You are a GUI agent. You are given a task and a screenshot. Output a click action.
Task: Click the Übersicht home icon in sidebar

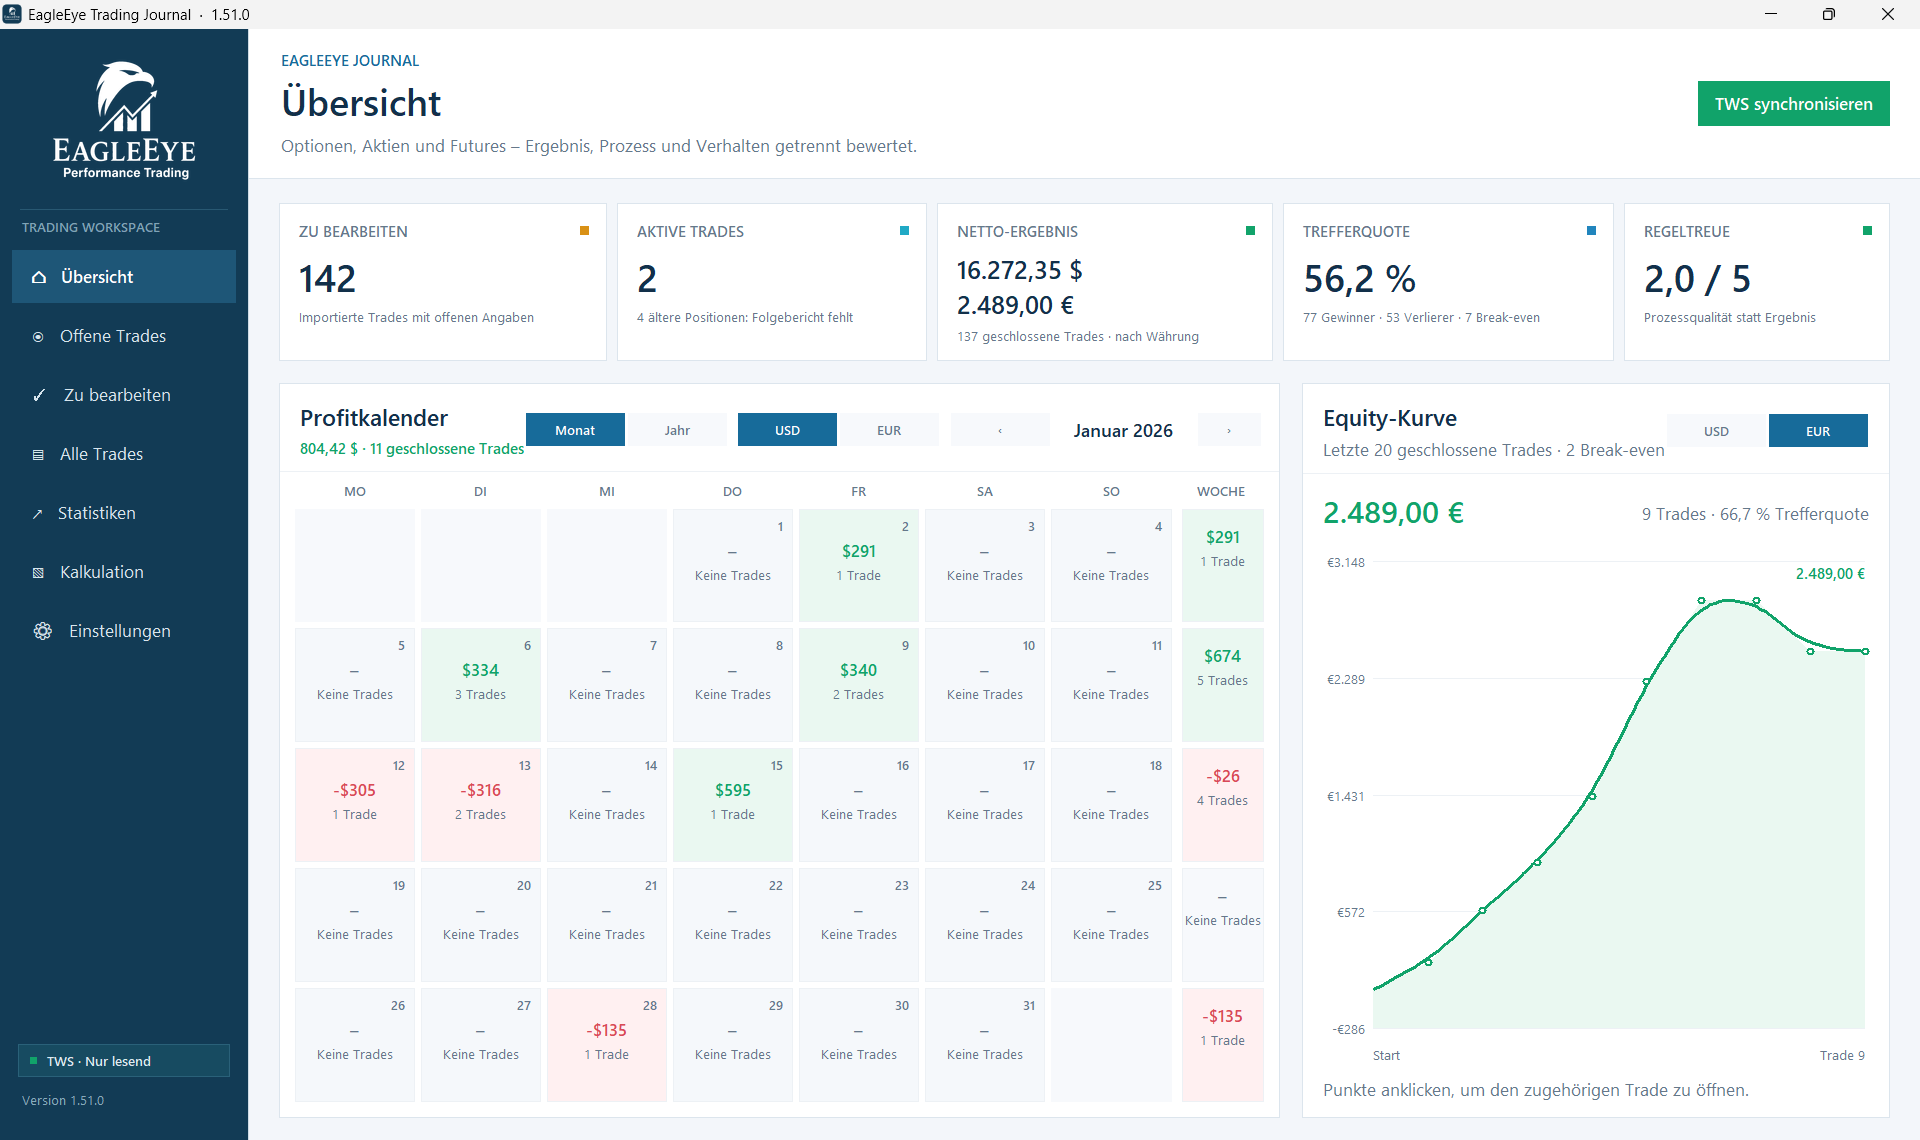point(39,277)
